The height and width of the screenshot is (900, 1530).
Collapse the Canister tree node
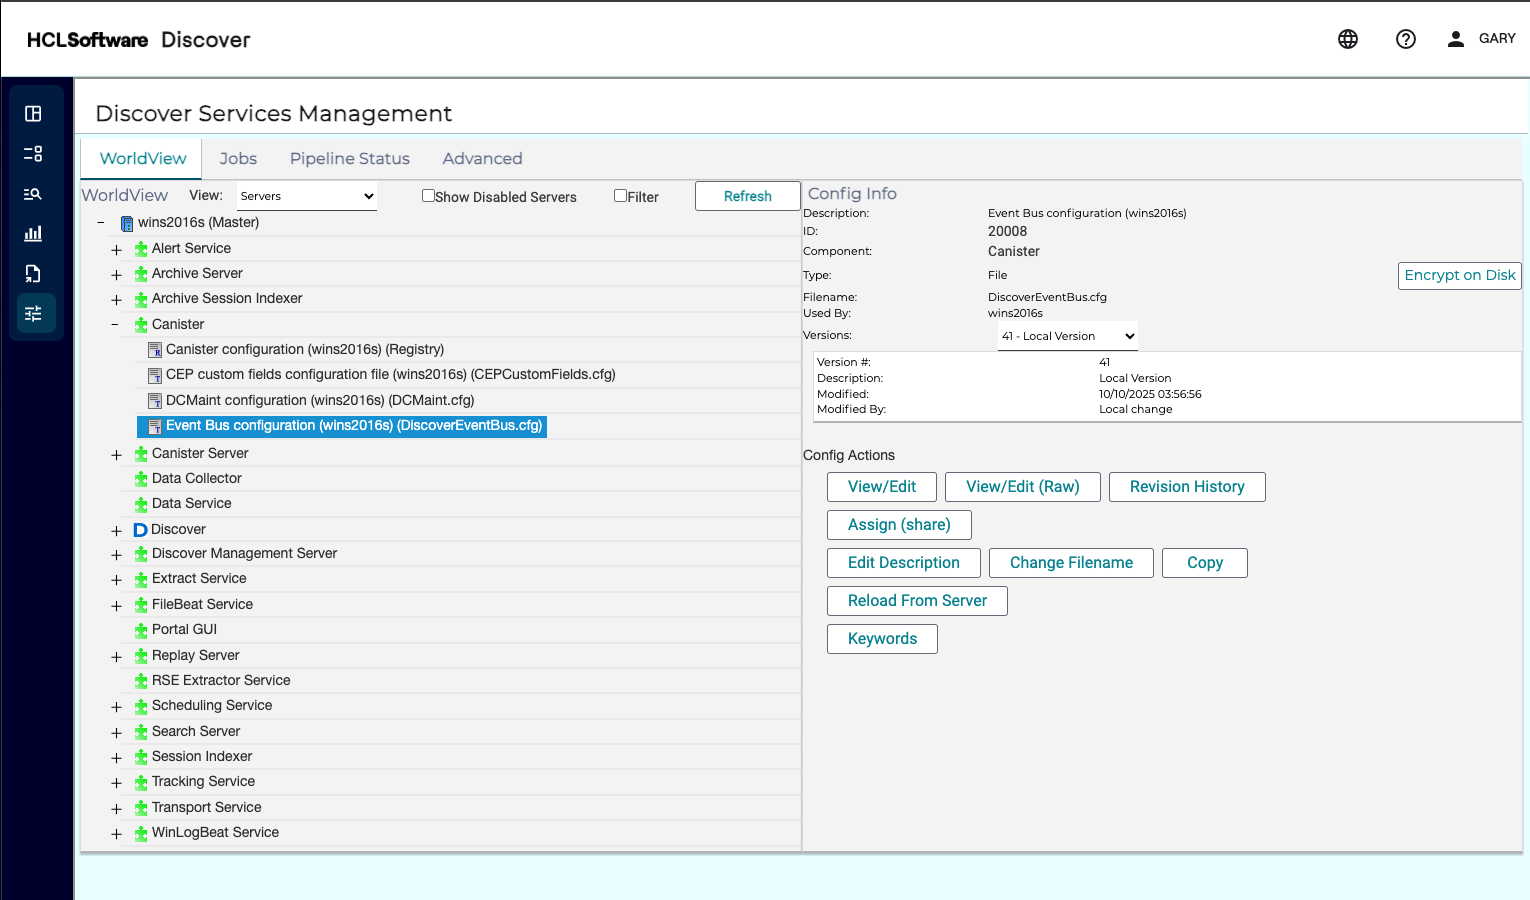coord(115,325)
